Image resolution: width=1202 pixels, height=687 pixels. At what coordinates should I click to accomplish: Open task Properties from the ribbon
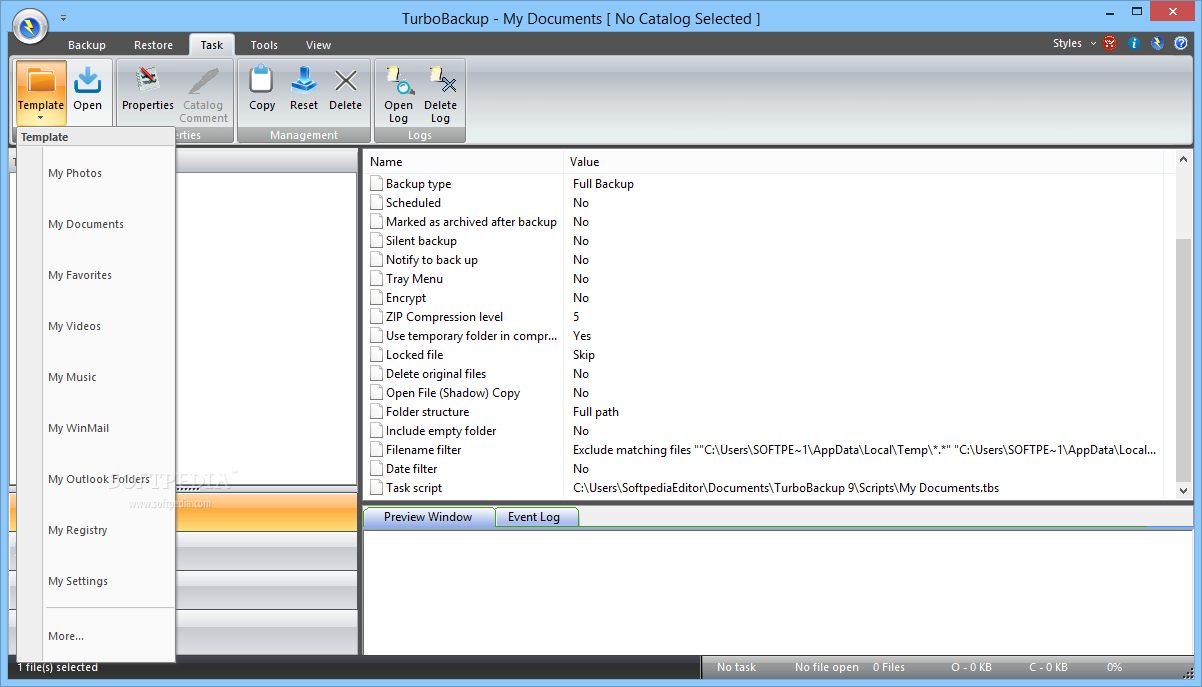[148, 89]
